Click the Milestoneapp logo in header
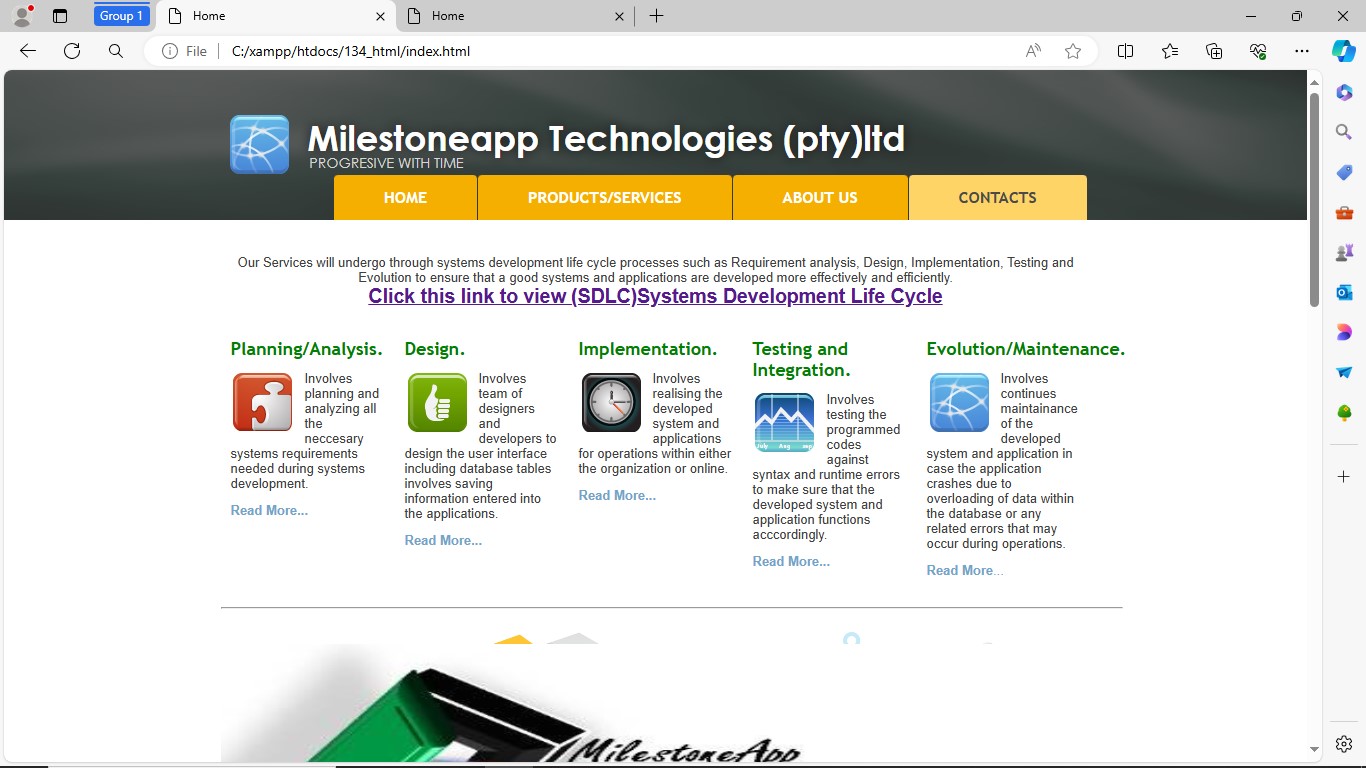This screenshot has height=768, width=1366. point(259,145)
